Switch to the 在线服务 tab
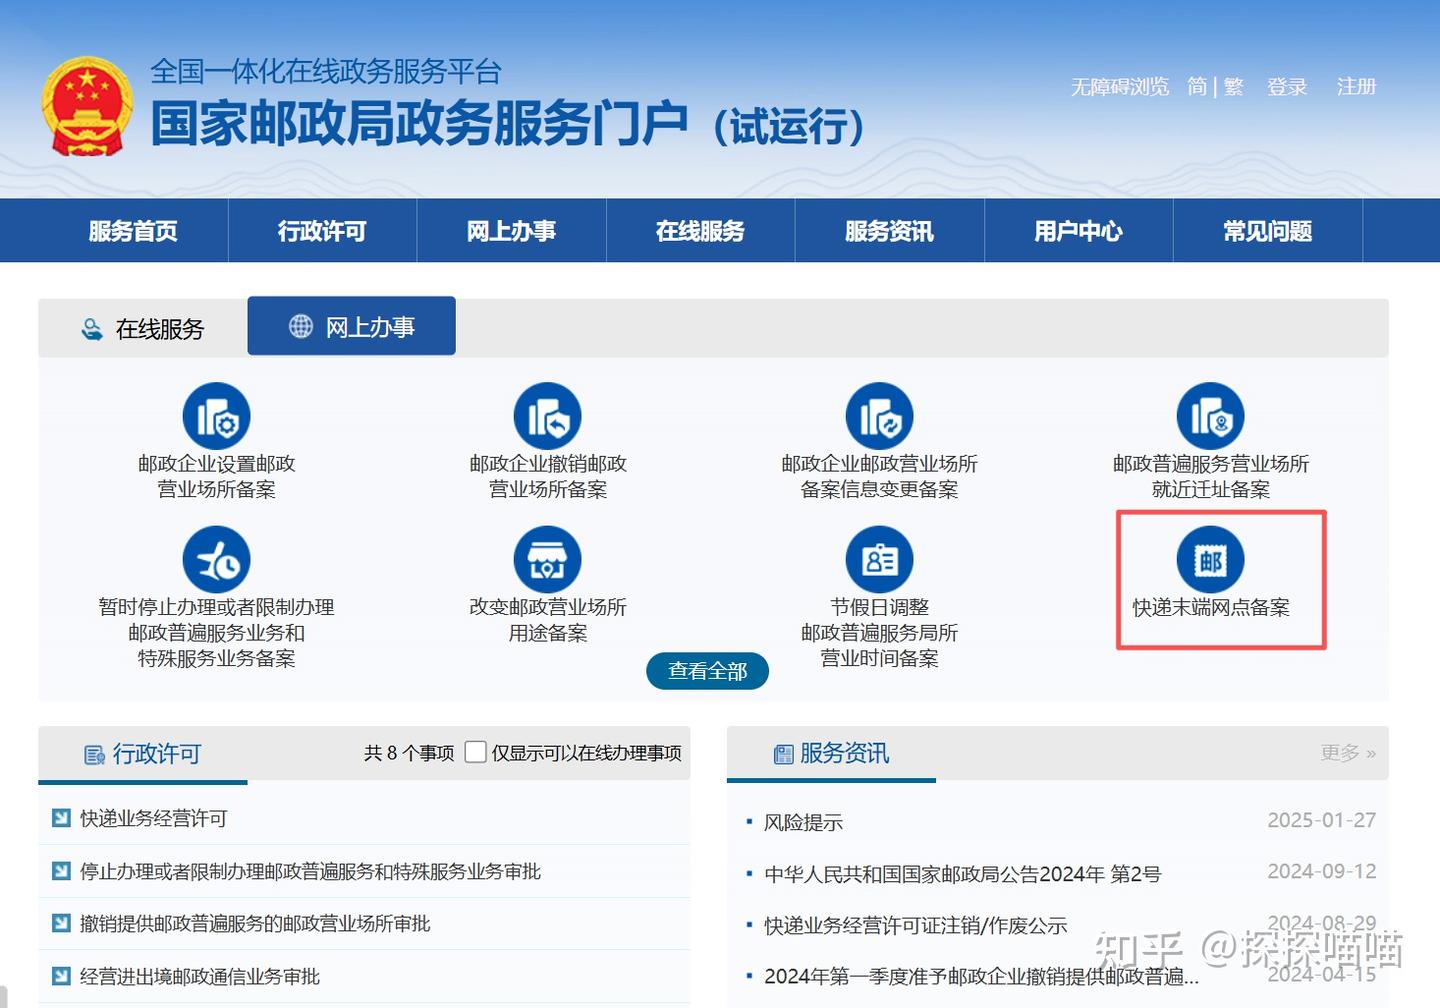The height and width of the screenshot is (1008, 1440). click(x=143, y=329)
